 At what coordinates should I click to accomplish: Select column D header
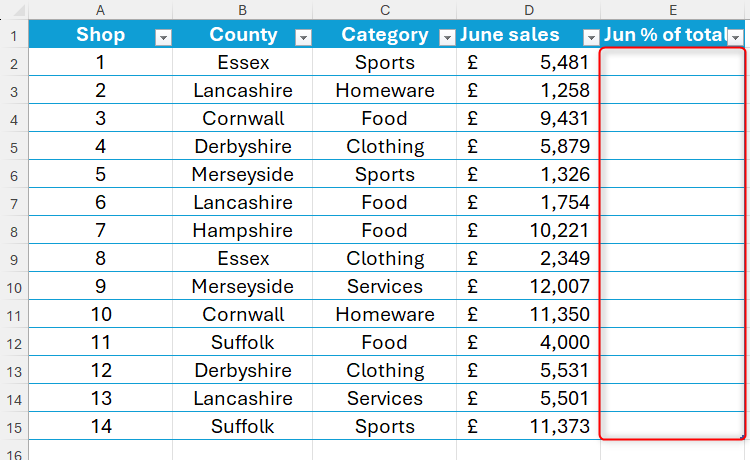pyautogui.click(x=529, y=10)
